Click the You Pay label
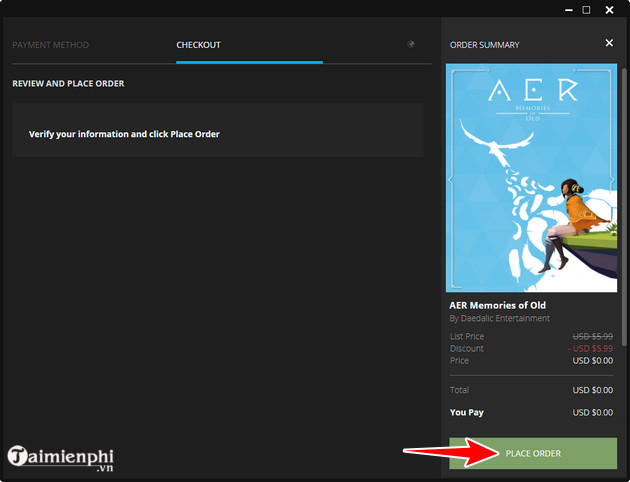This screenshot has width=630, height=482. pyautogui.click(x=466, y=413)
